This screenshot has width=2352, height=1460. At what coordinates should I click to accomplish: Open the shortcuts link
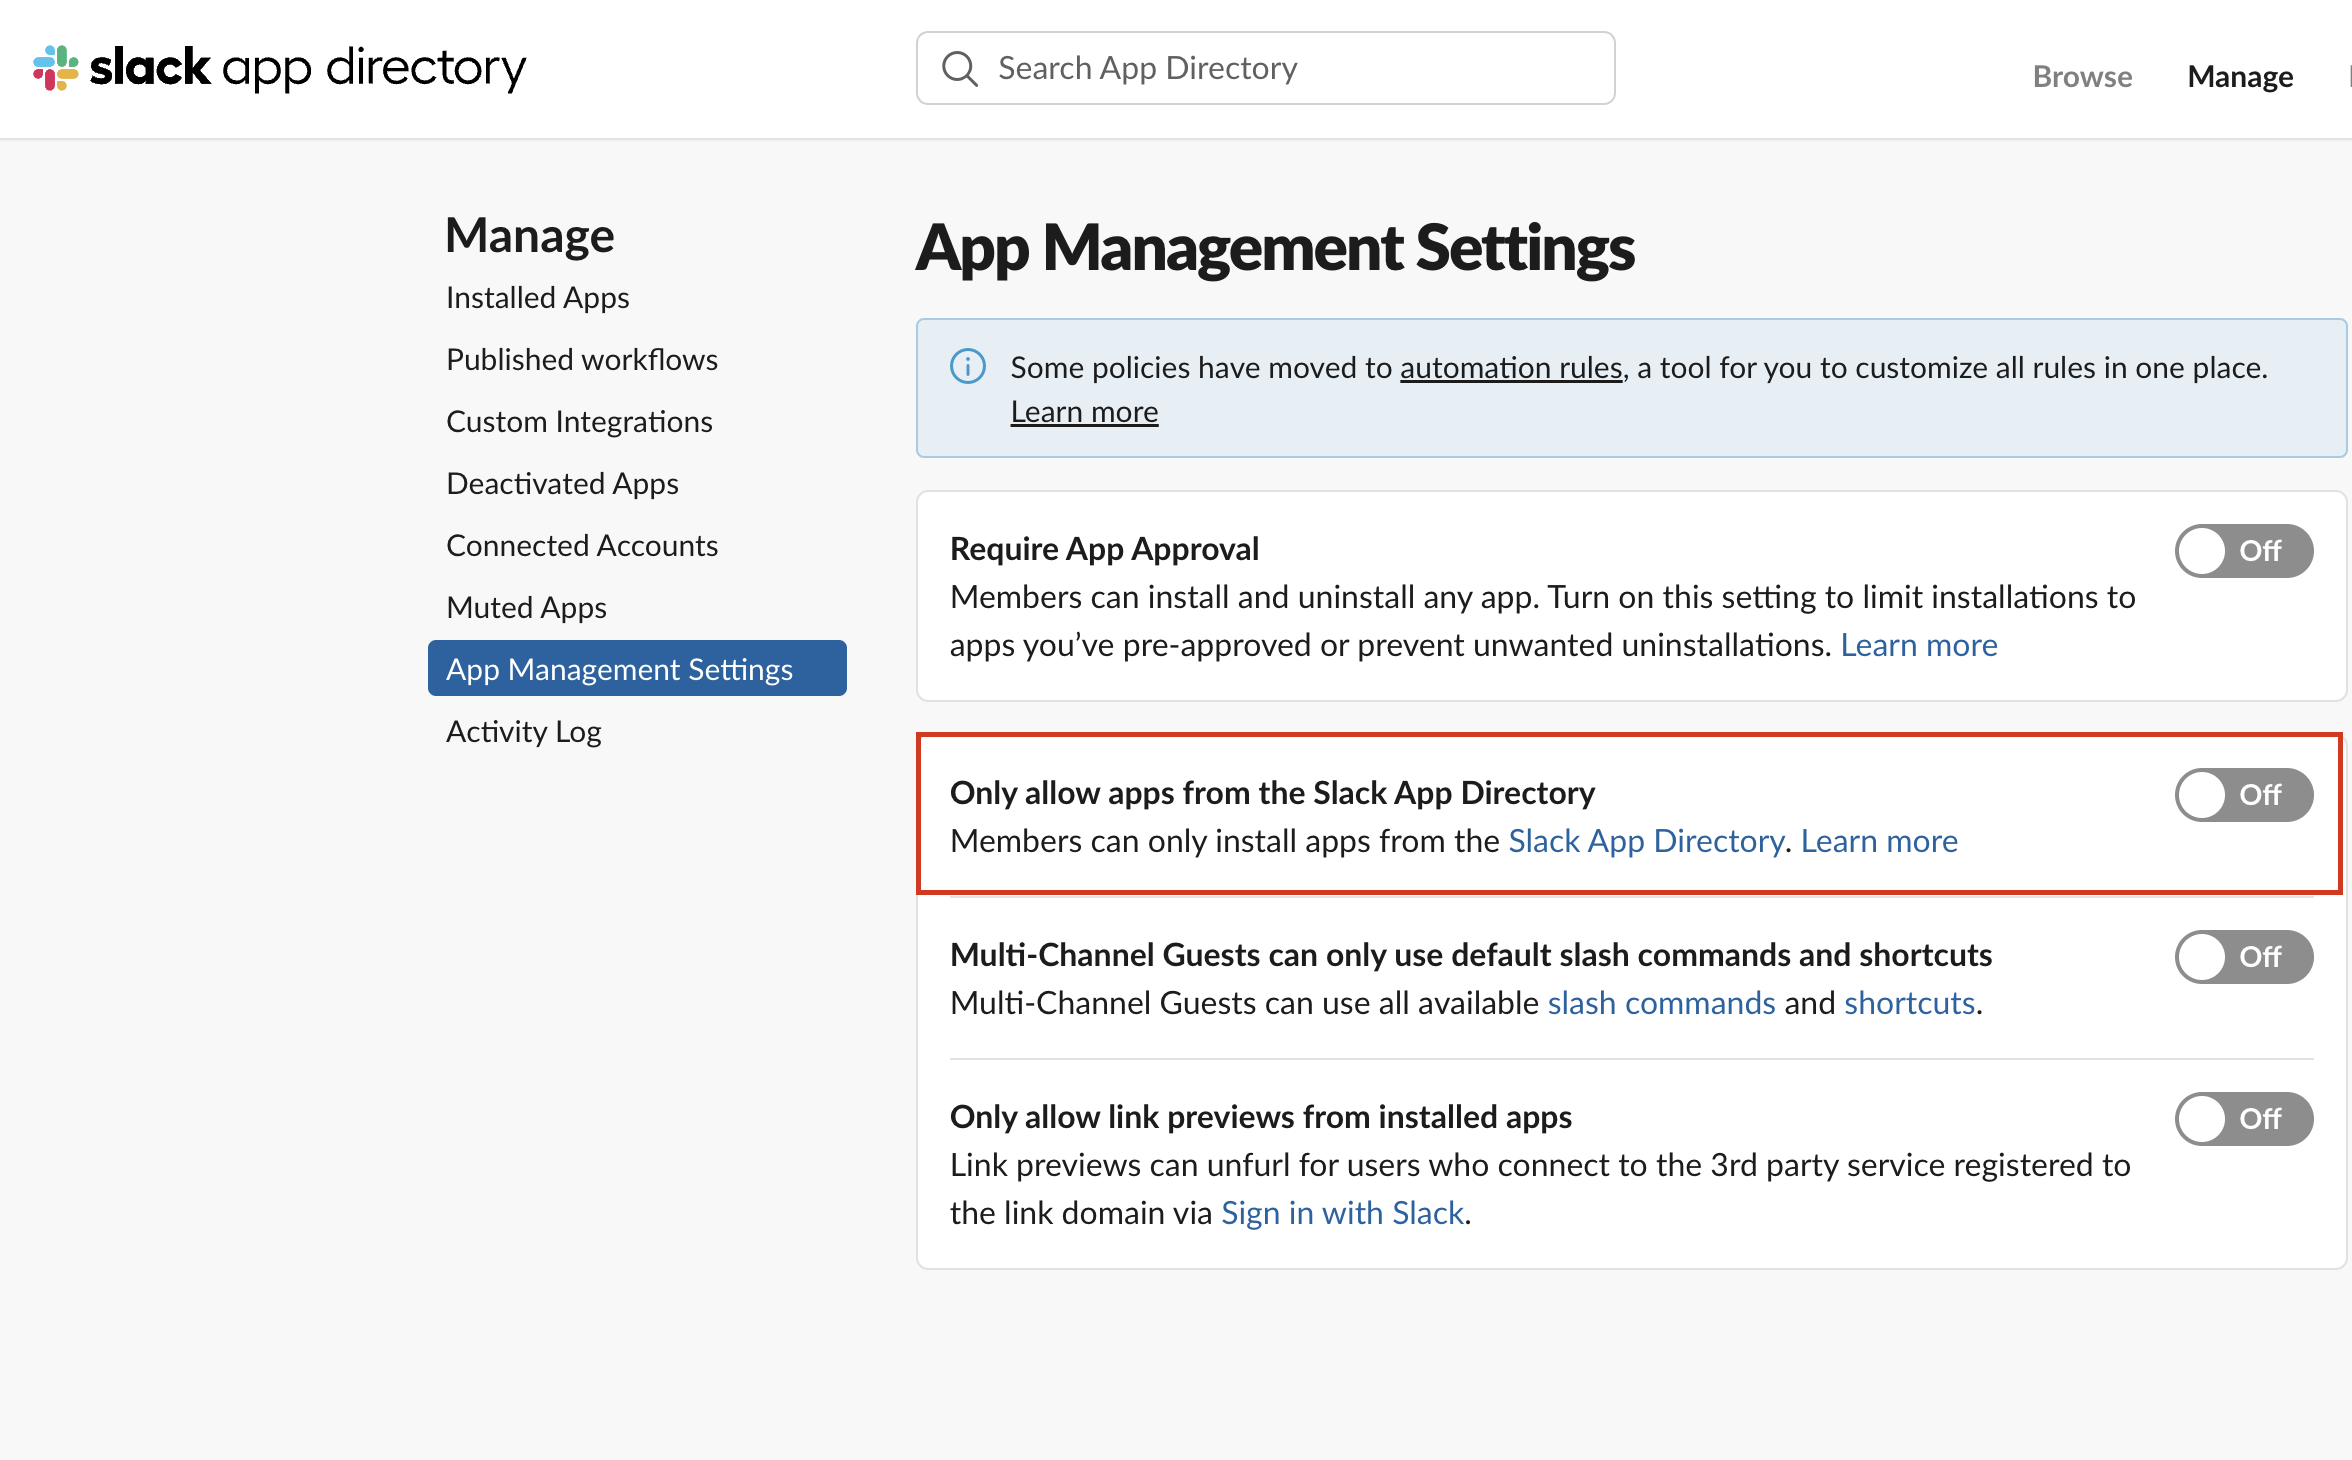(x=1909, y=1003)
